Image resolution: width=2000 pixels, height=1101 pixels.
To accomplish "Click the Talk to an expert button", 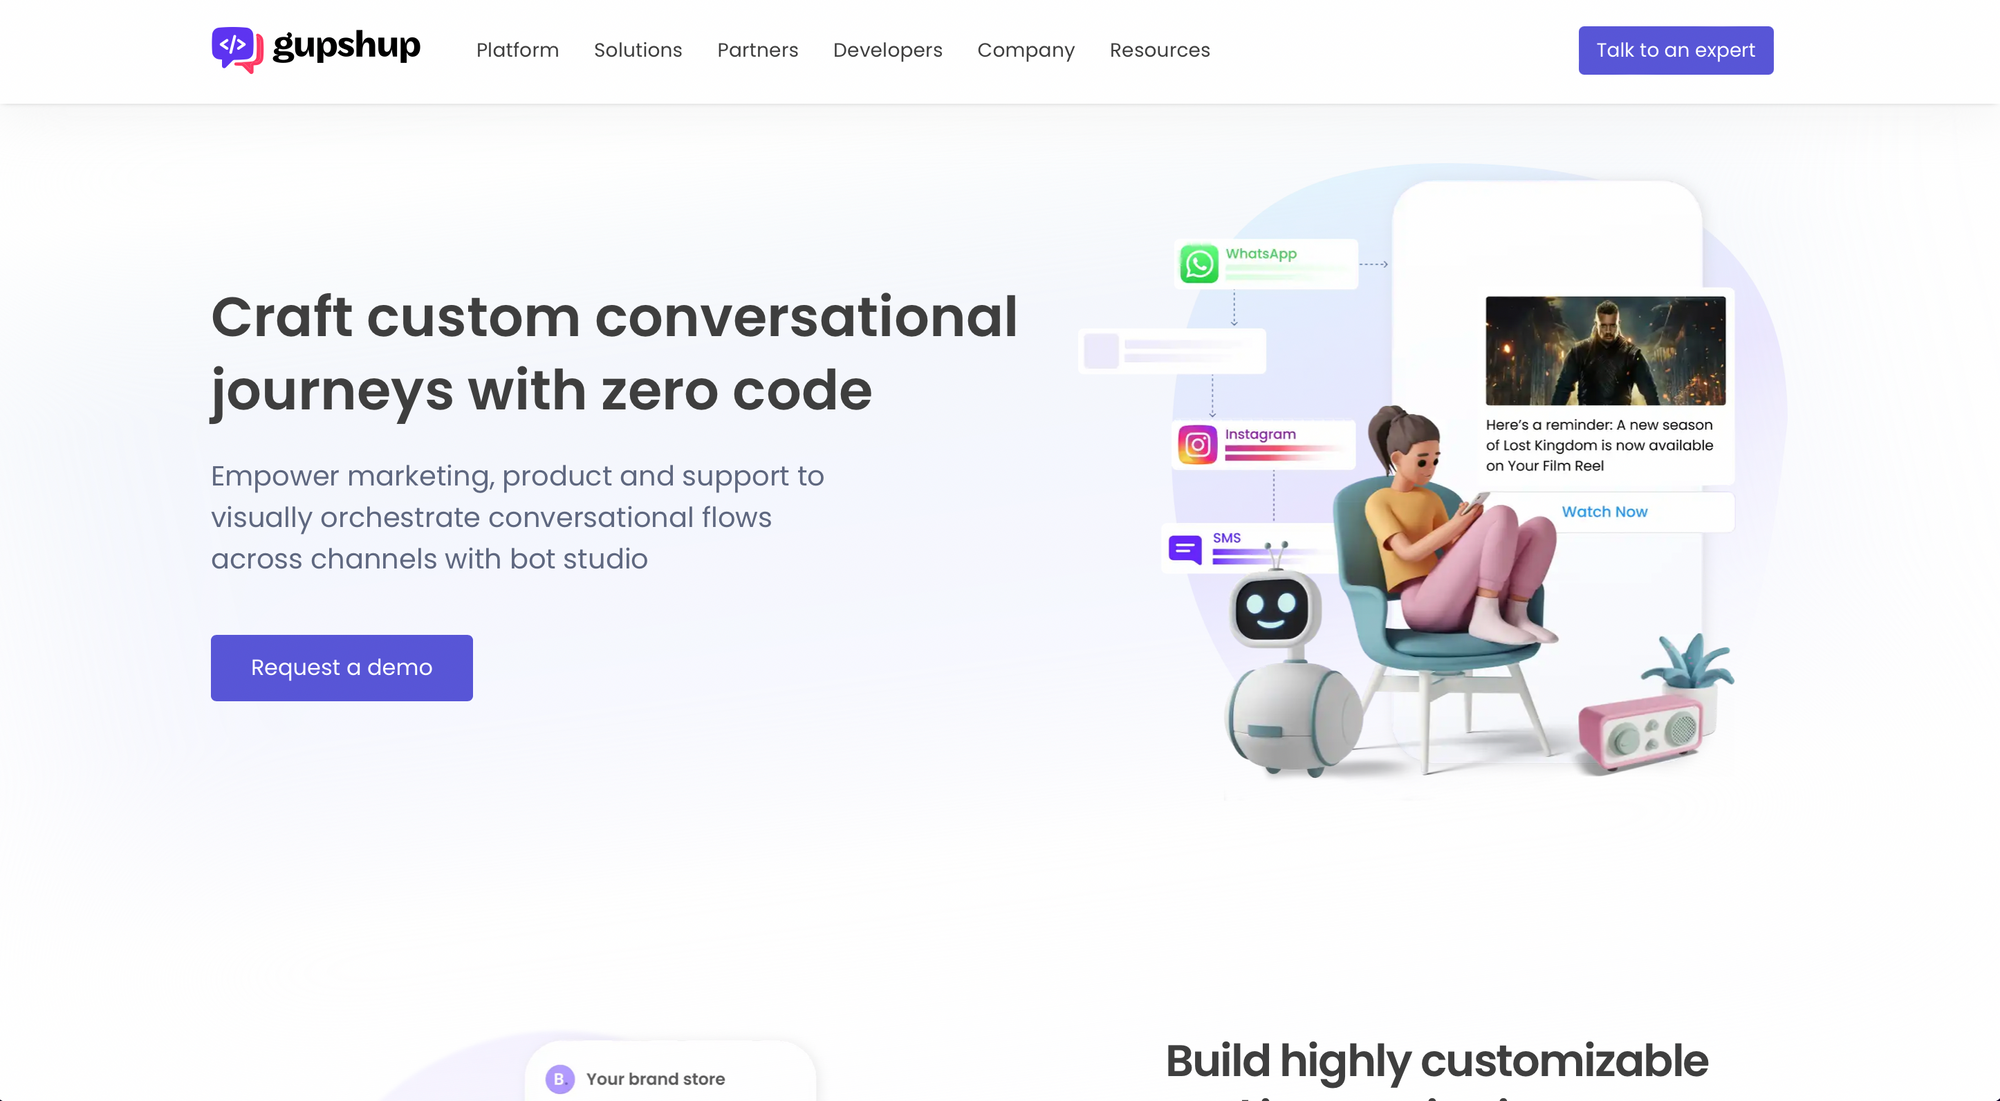I will pos(1676,50).
